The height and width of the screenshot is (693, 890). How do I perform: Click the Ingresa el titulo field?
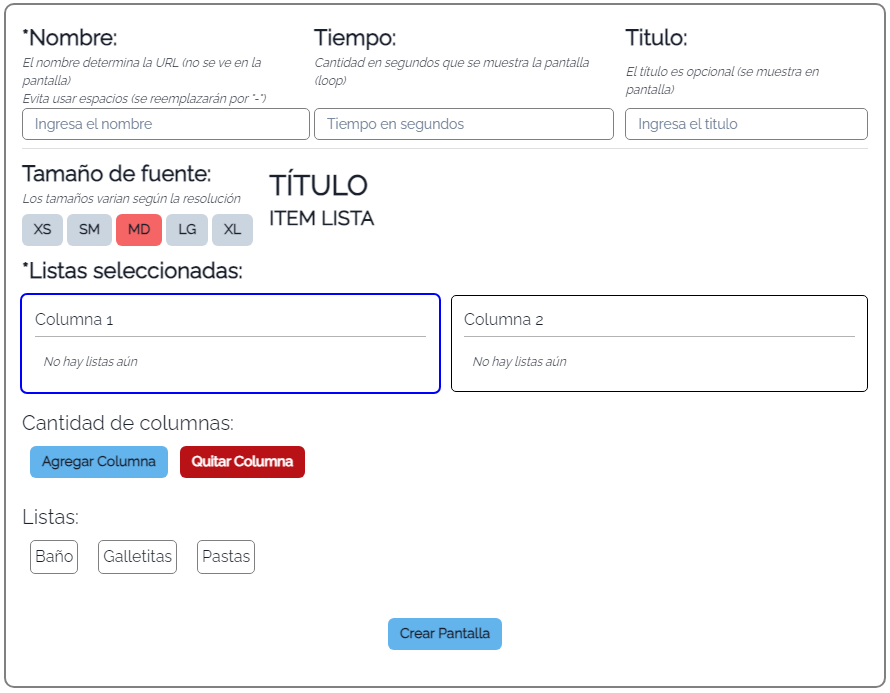[746, 124]
